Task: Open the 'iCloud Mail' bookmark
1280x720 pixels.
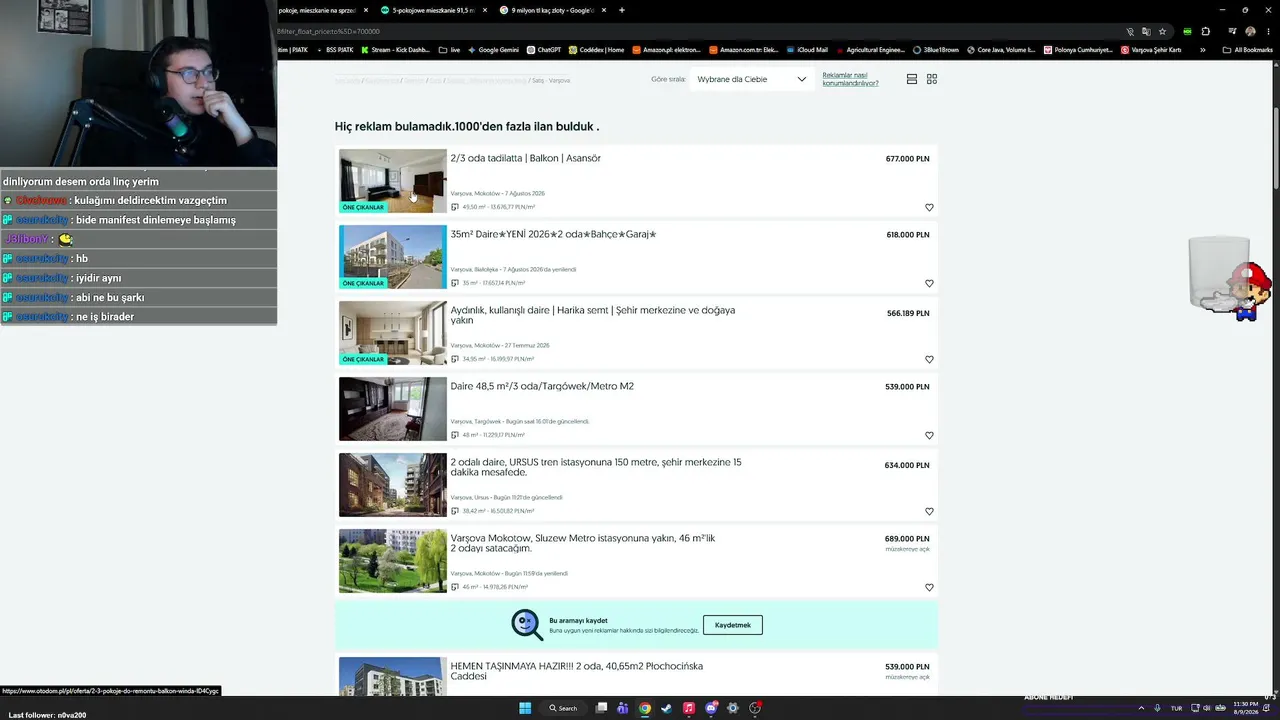Action: (x=807, y=50)
